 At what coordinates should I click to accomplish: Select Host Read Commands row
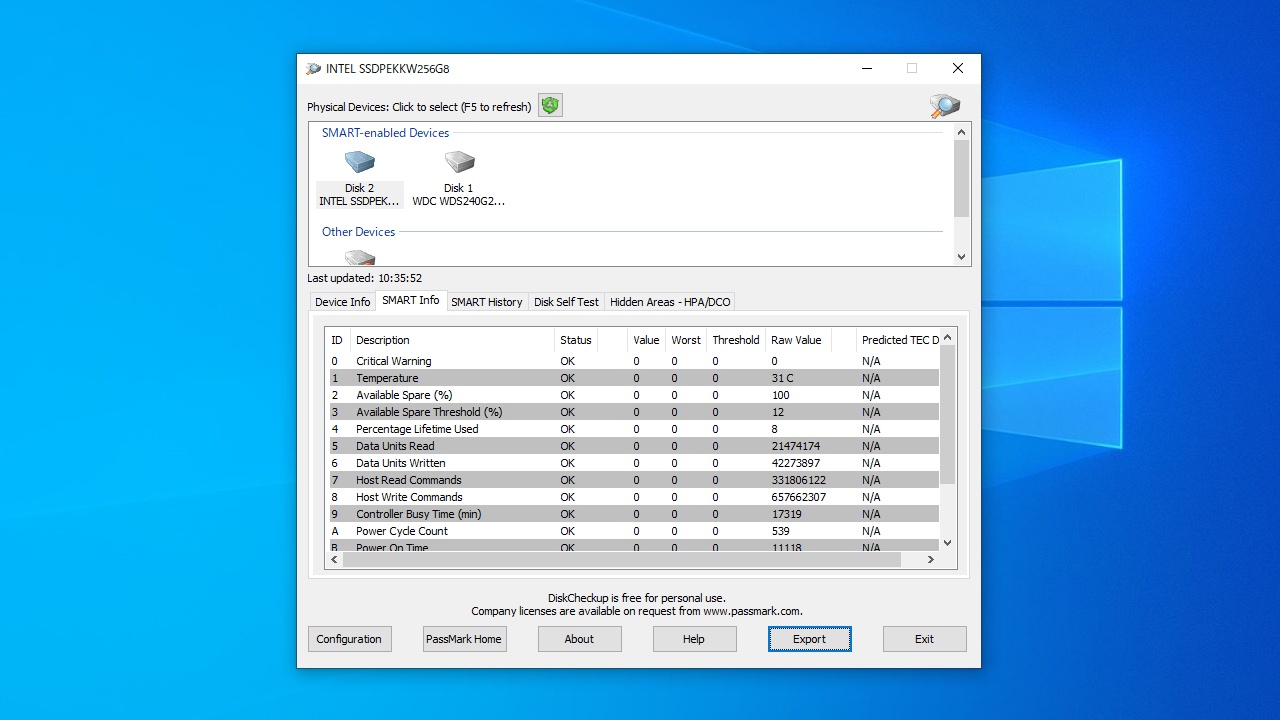[x=634, y=480]
